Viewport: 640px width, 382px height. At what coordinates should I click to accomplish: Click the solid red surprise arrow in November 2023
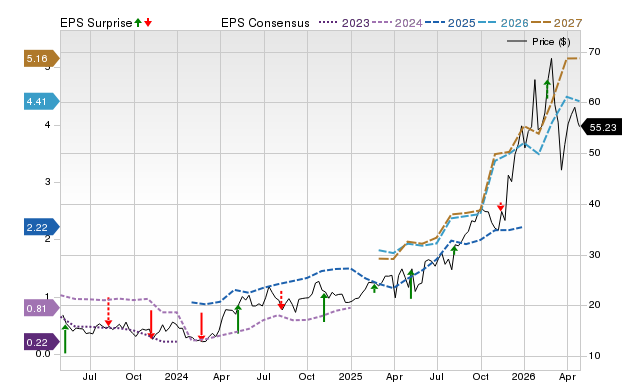[x=151, y=324]
